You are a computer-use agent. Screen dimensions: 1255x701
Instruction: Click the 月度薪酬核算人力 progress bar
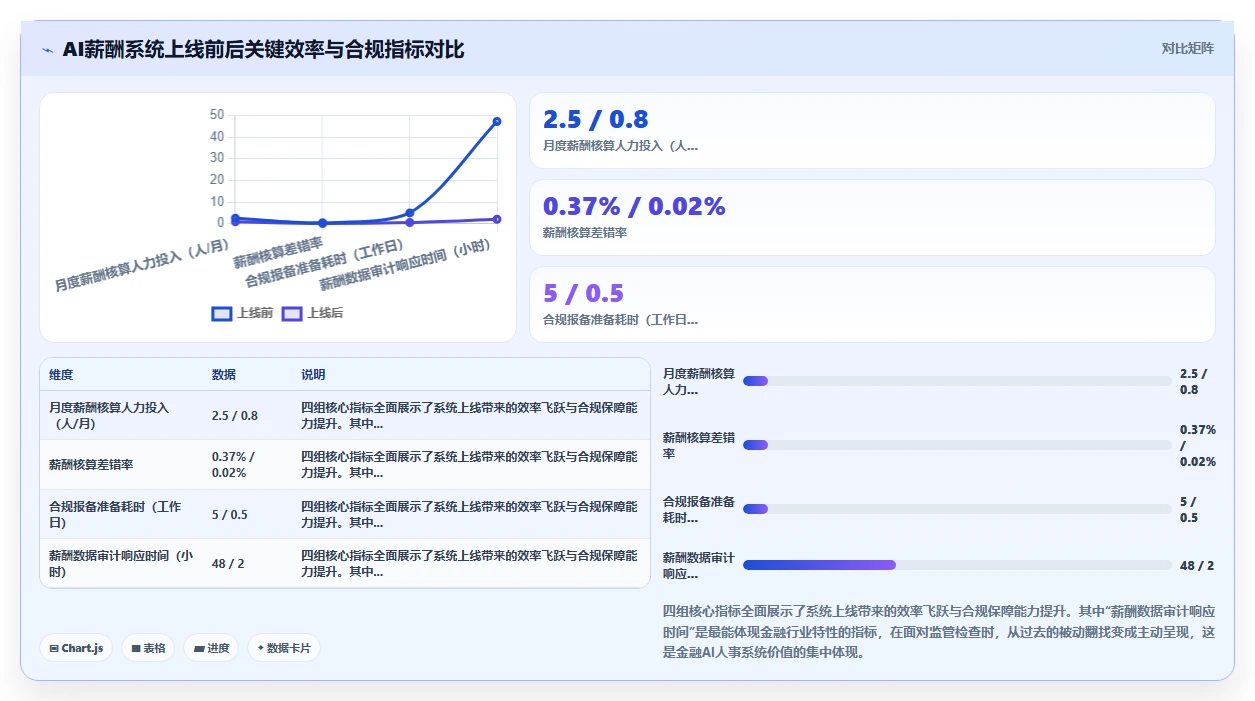pos(957,381)
